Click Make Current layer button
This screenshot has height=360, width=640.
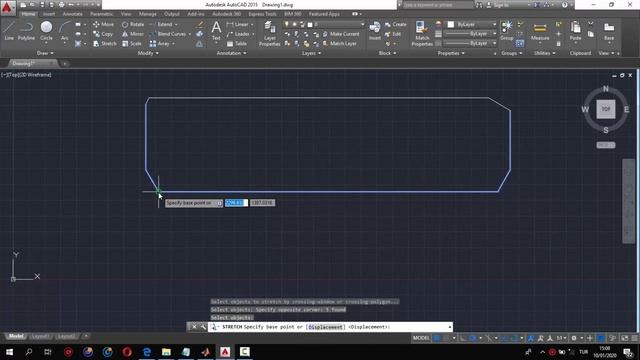(341, 34)
